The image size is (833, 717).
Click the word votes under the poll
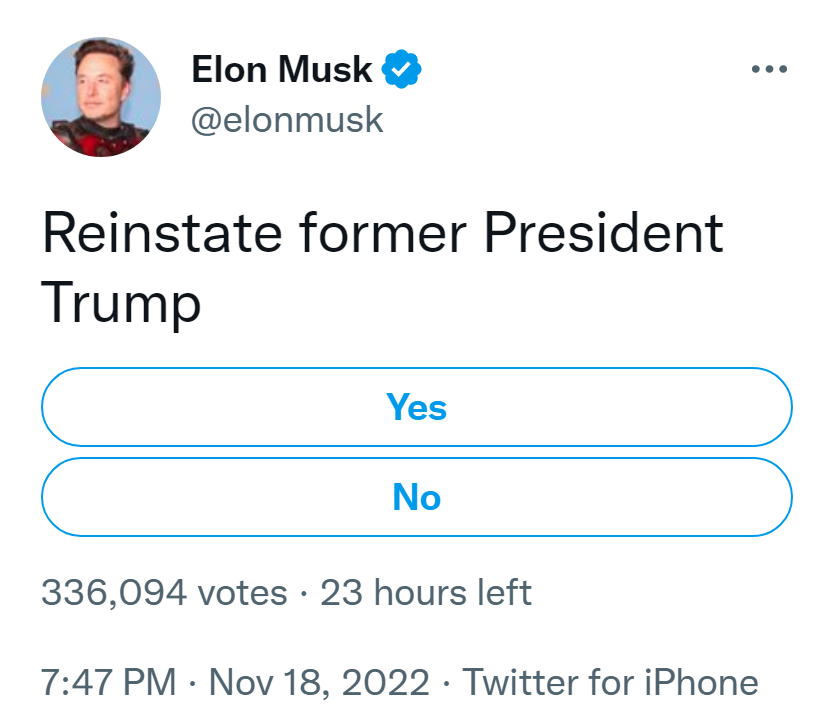[x=242, y=592]
